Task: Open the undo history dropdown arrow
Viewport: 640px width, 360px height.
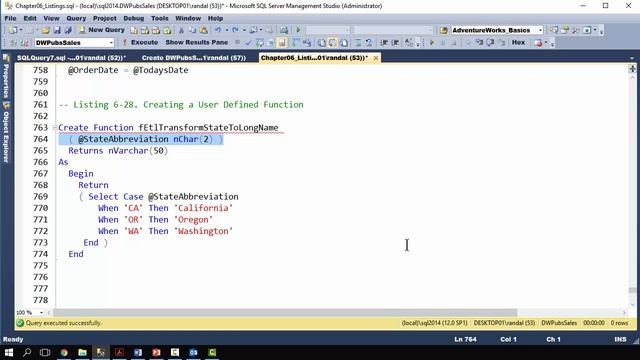Action: (x=227, y=30)
